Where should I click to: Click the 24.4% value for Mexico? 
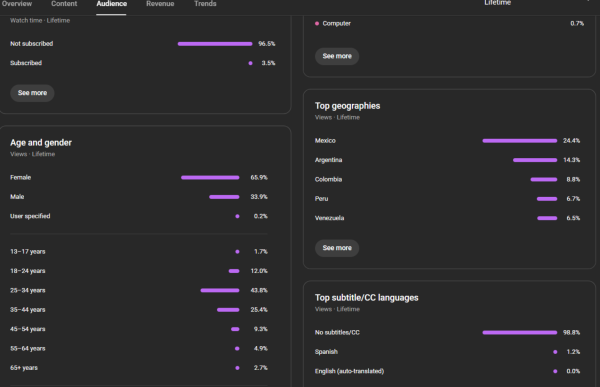pyautogui.click(x=571, y=141)
